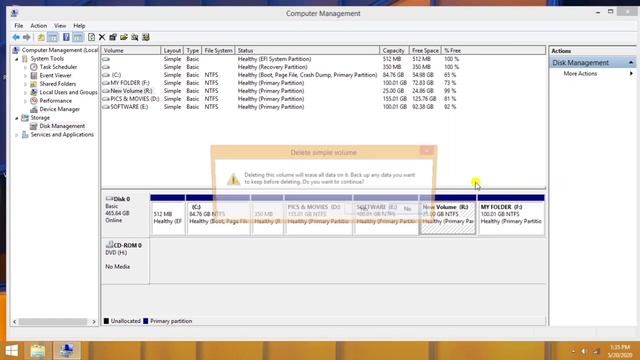Expand the Task Scheduler node arrow
Viewport: 640px width, 360px height.
(x=25, y=67)
